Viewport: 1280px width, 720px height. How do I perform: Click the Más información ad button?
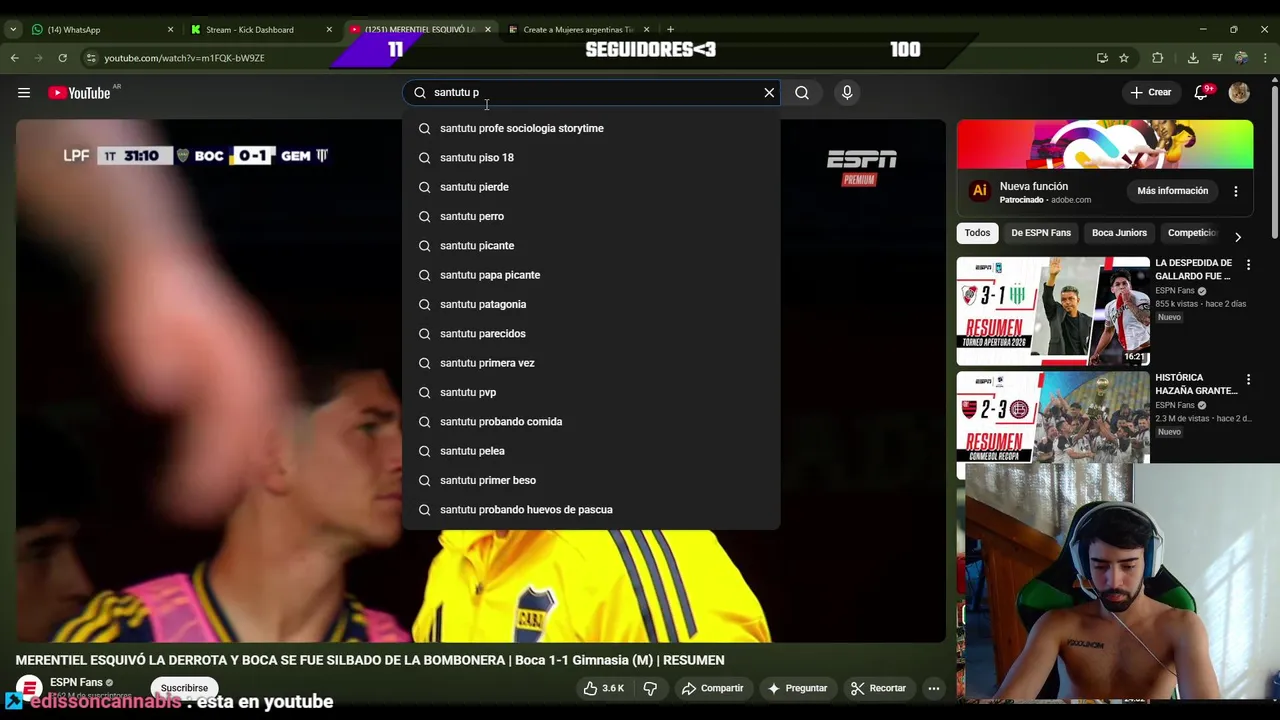click(1172, 191)
